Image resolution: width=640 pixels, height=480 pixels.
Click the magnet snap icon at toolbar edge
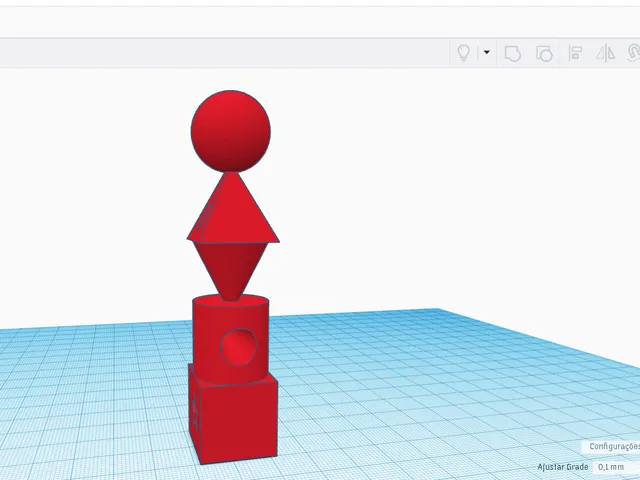coord(634,53)
